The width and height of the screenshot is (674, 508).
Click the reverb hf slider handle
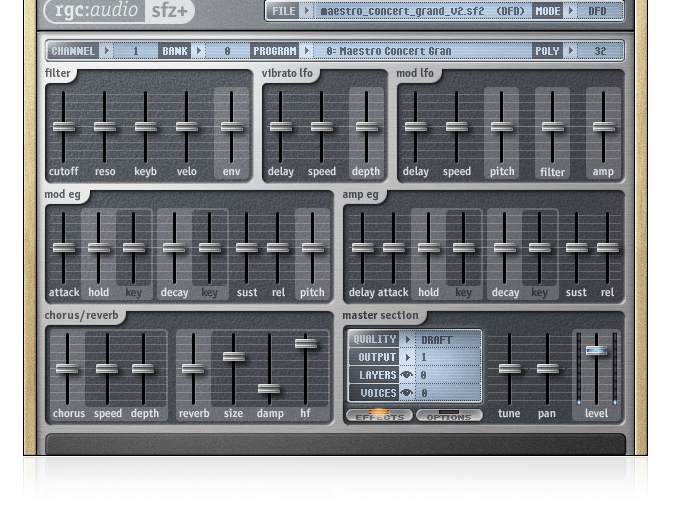[306, 343]
